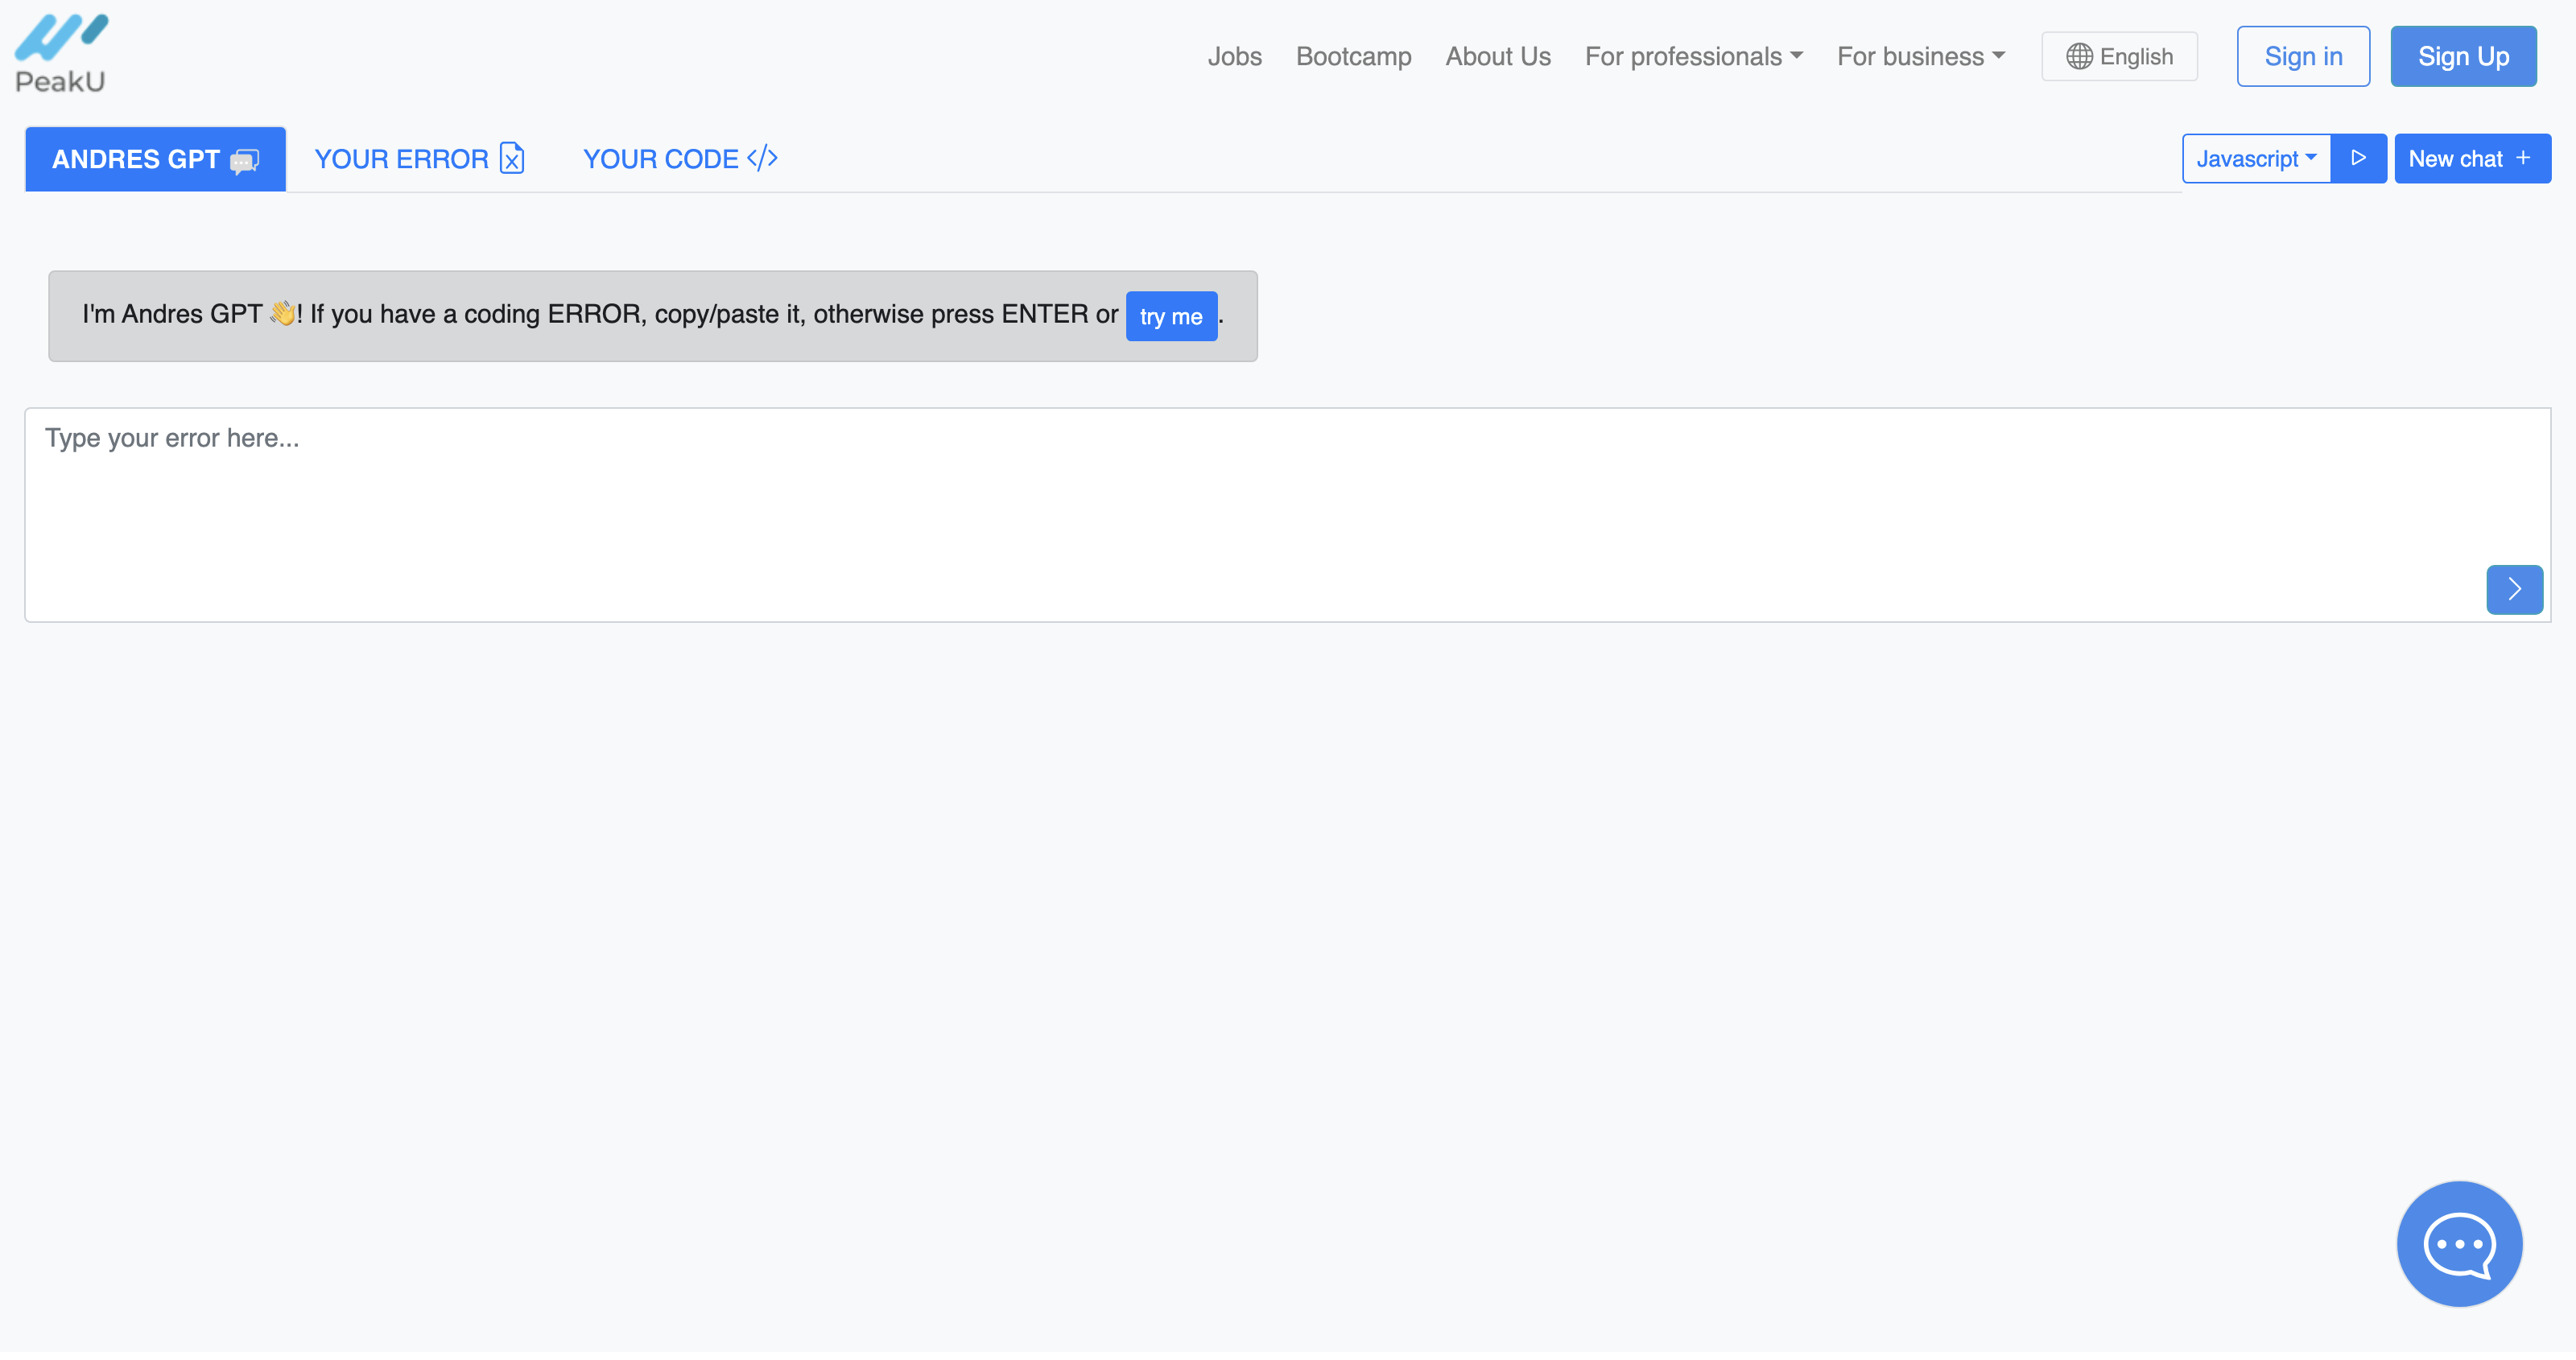
Task: Click the Sign Up button
Action: coord(2463,56)
